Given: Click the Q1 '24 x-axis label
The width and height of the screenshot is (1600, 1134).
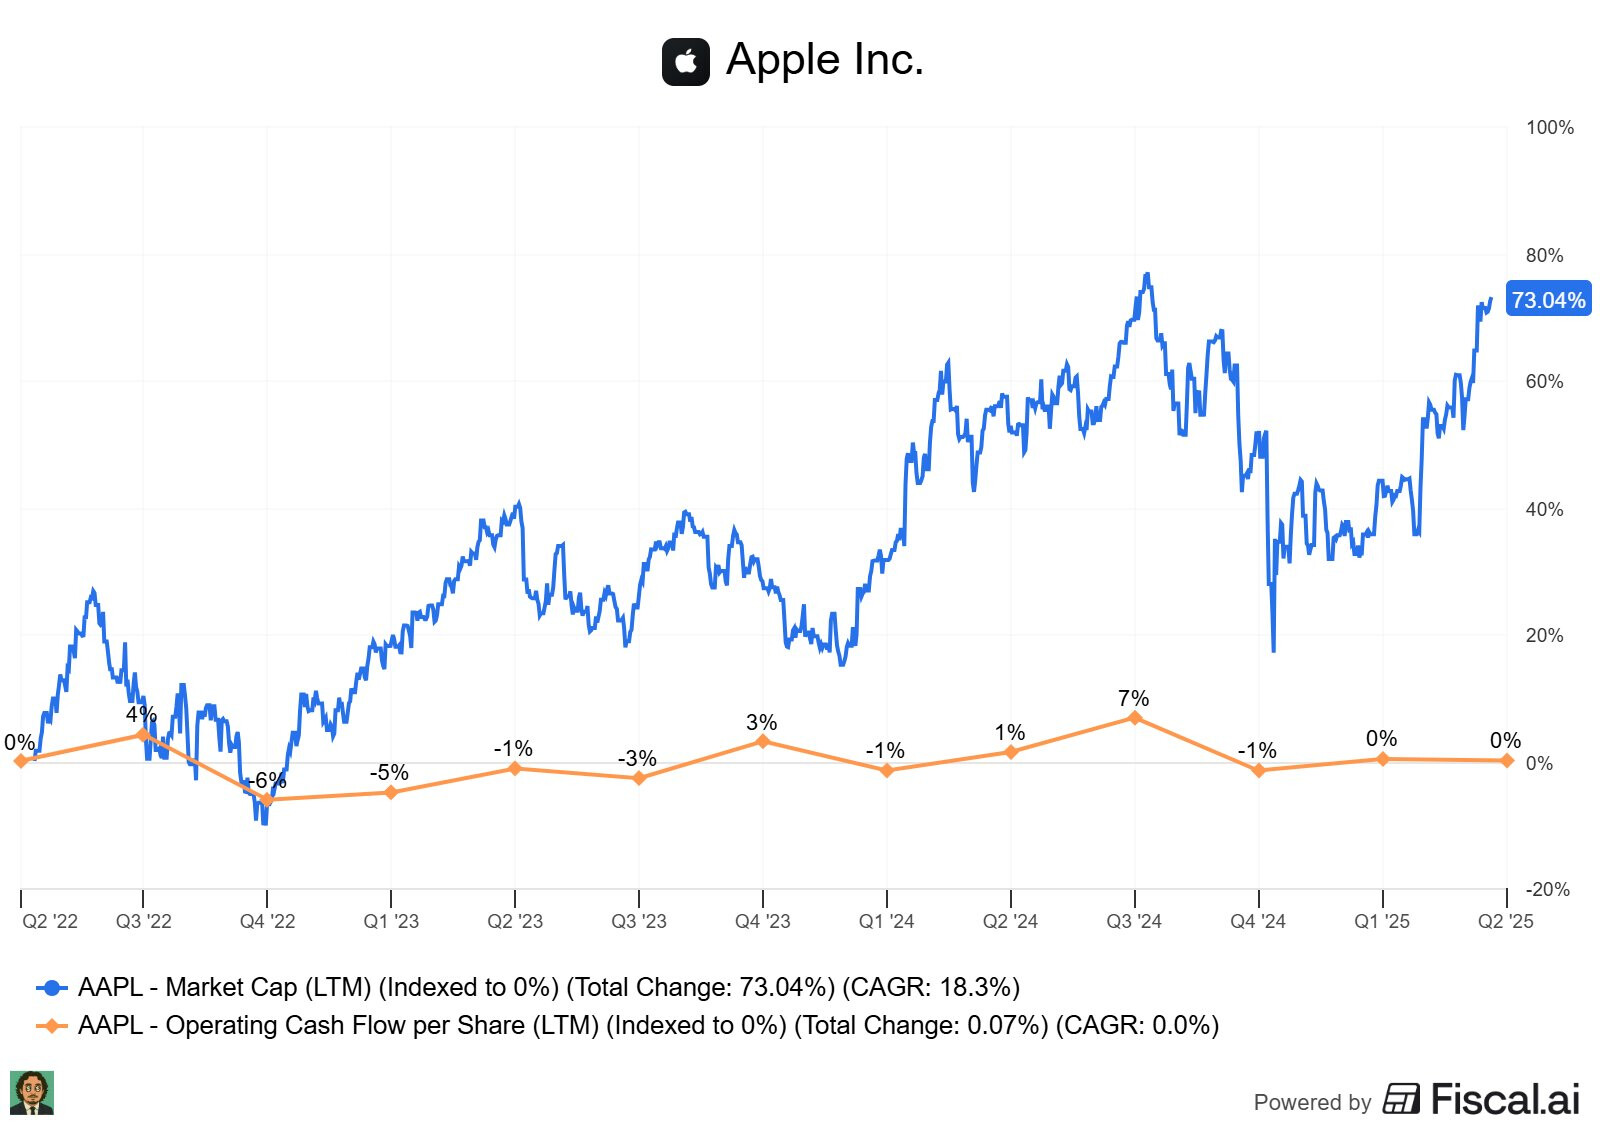Looking at the screenshot, I should pyautogui.click(x=886, y=921).
